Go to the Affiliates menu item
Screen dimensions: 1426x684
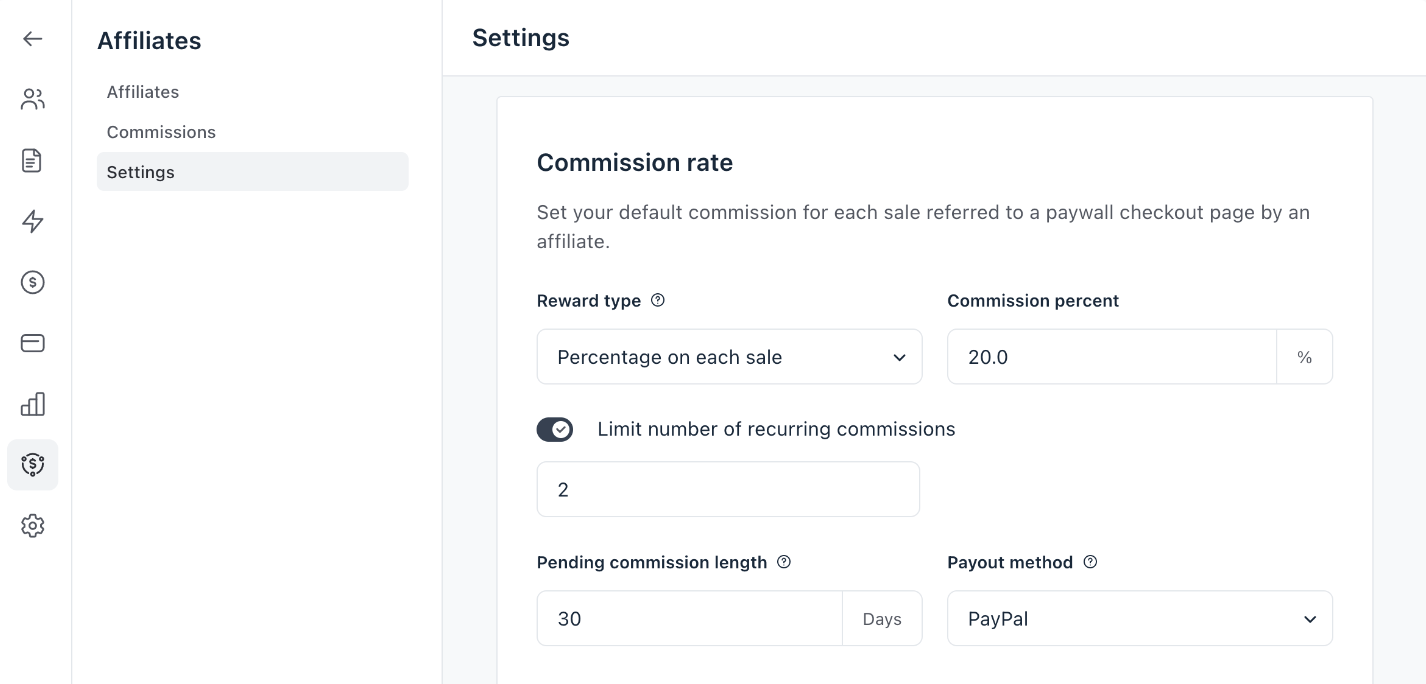click(x=143, y=92)
